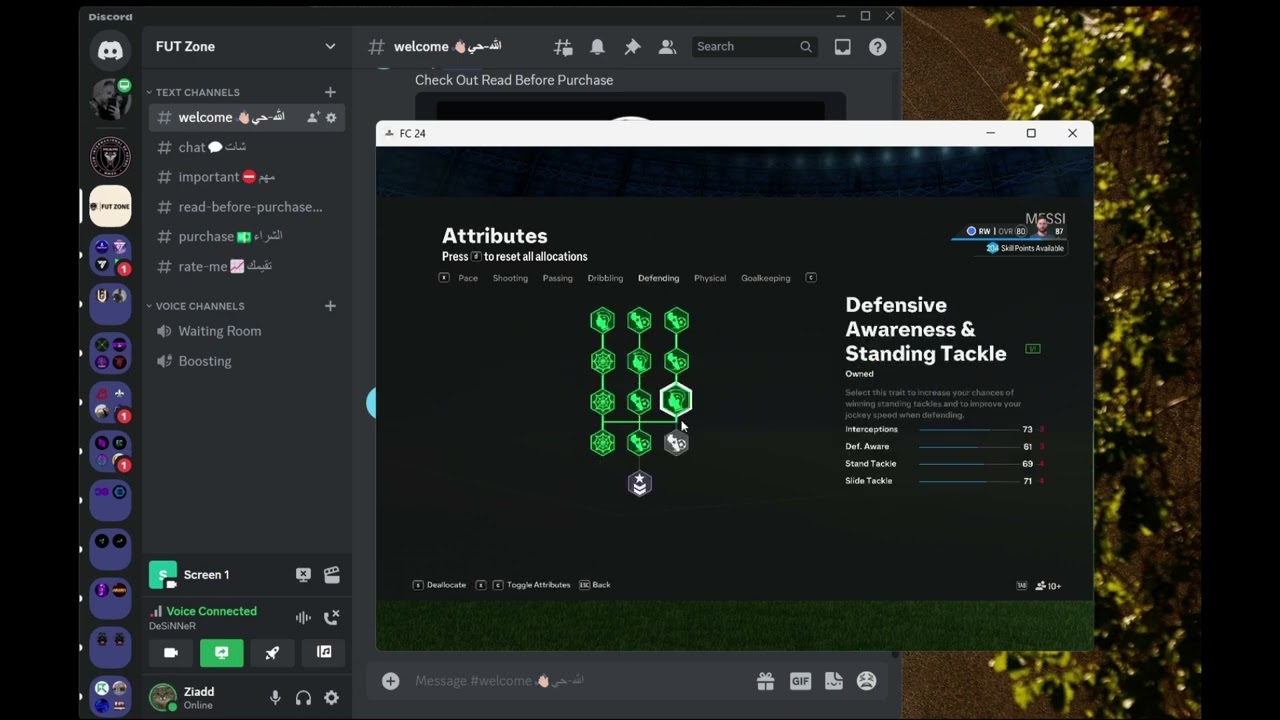Switch to the Dribbling attribute tab
Screen dimensions: 1280x720
point(605,278)
